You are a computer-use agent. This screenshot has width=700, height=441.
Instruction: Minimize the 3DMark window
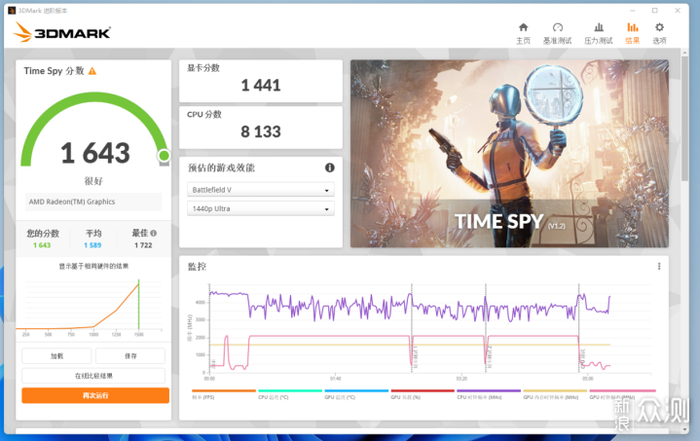click(x=633, y=10)
